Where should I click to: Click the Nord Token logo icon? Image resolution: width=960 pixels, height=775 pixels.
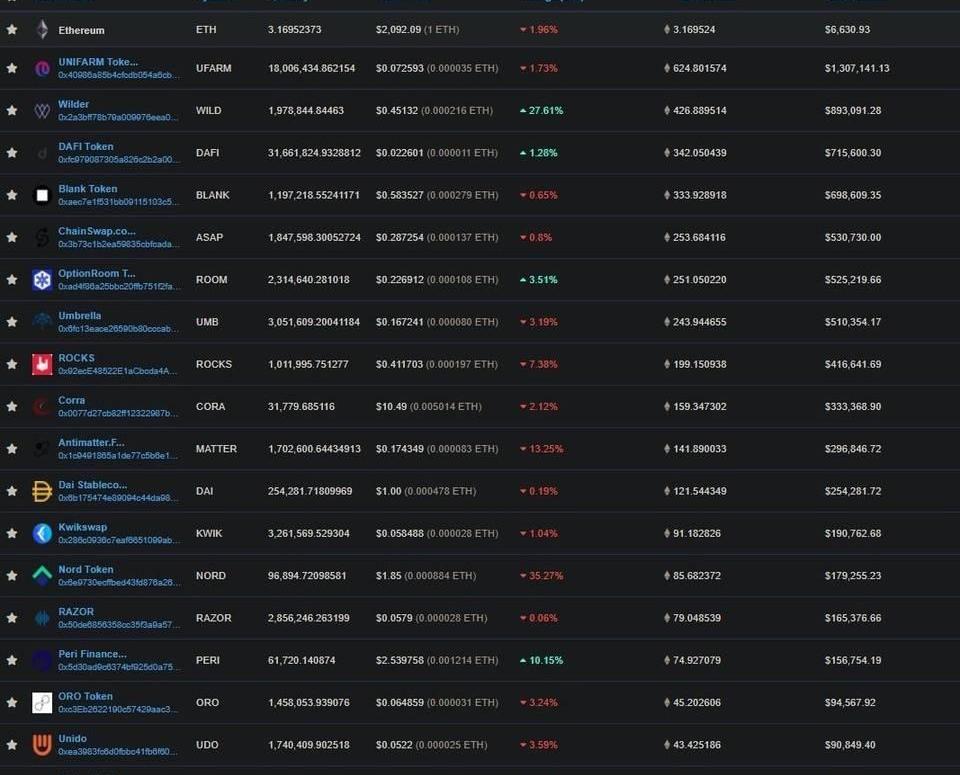[42, 576]
